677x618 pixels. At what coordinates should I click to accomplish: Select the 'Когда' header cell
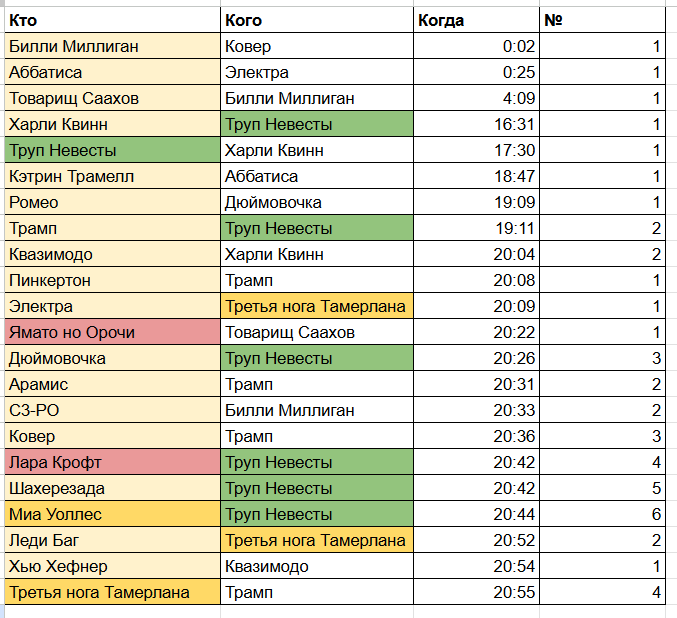(477, 20)
